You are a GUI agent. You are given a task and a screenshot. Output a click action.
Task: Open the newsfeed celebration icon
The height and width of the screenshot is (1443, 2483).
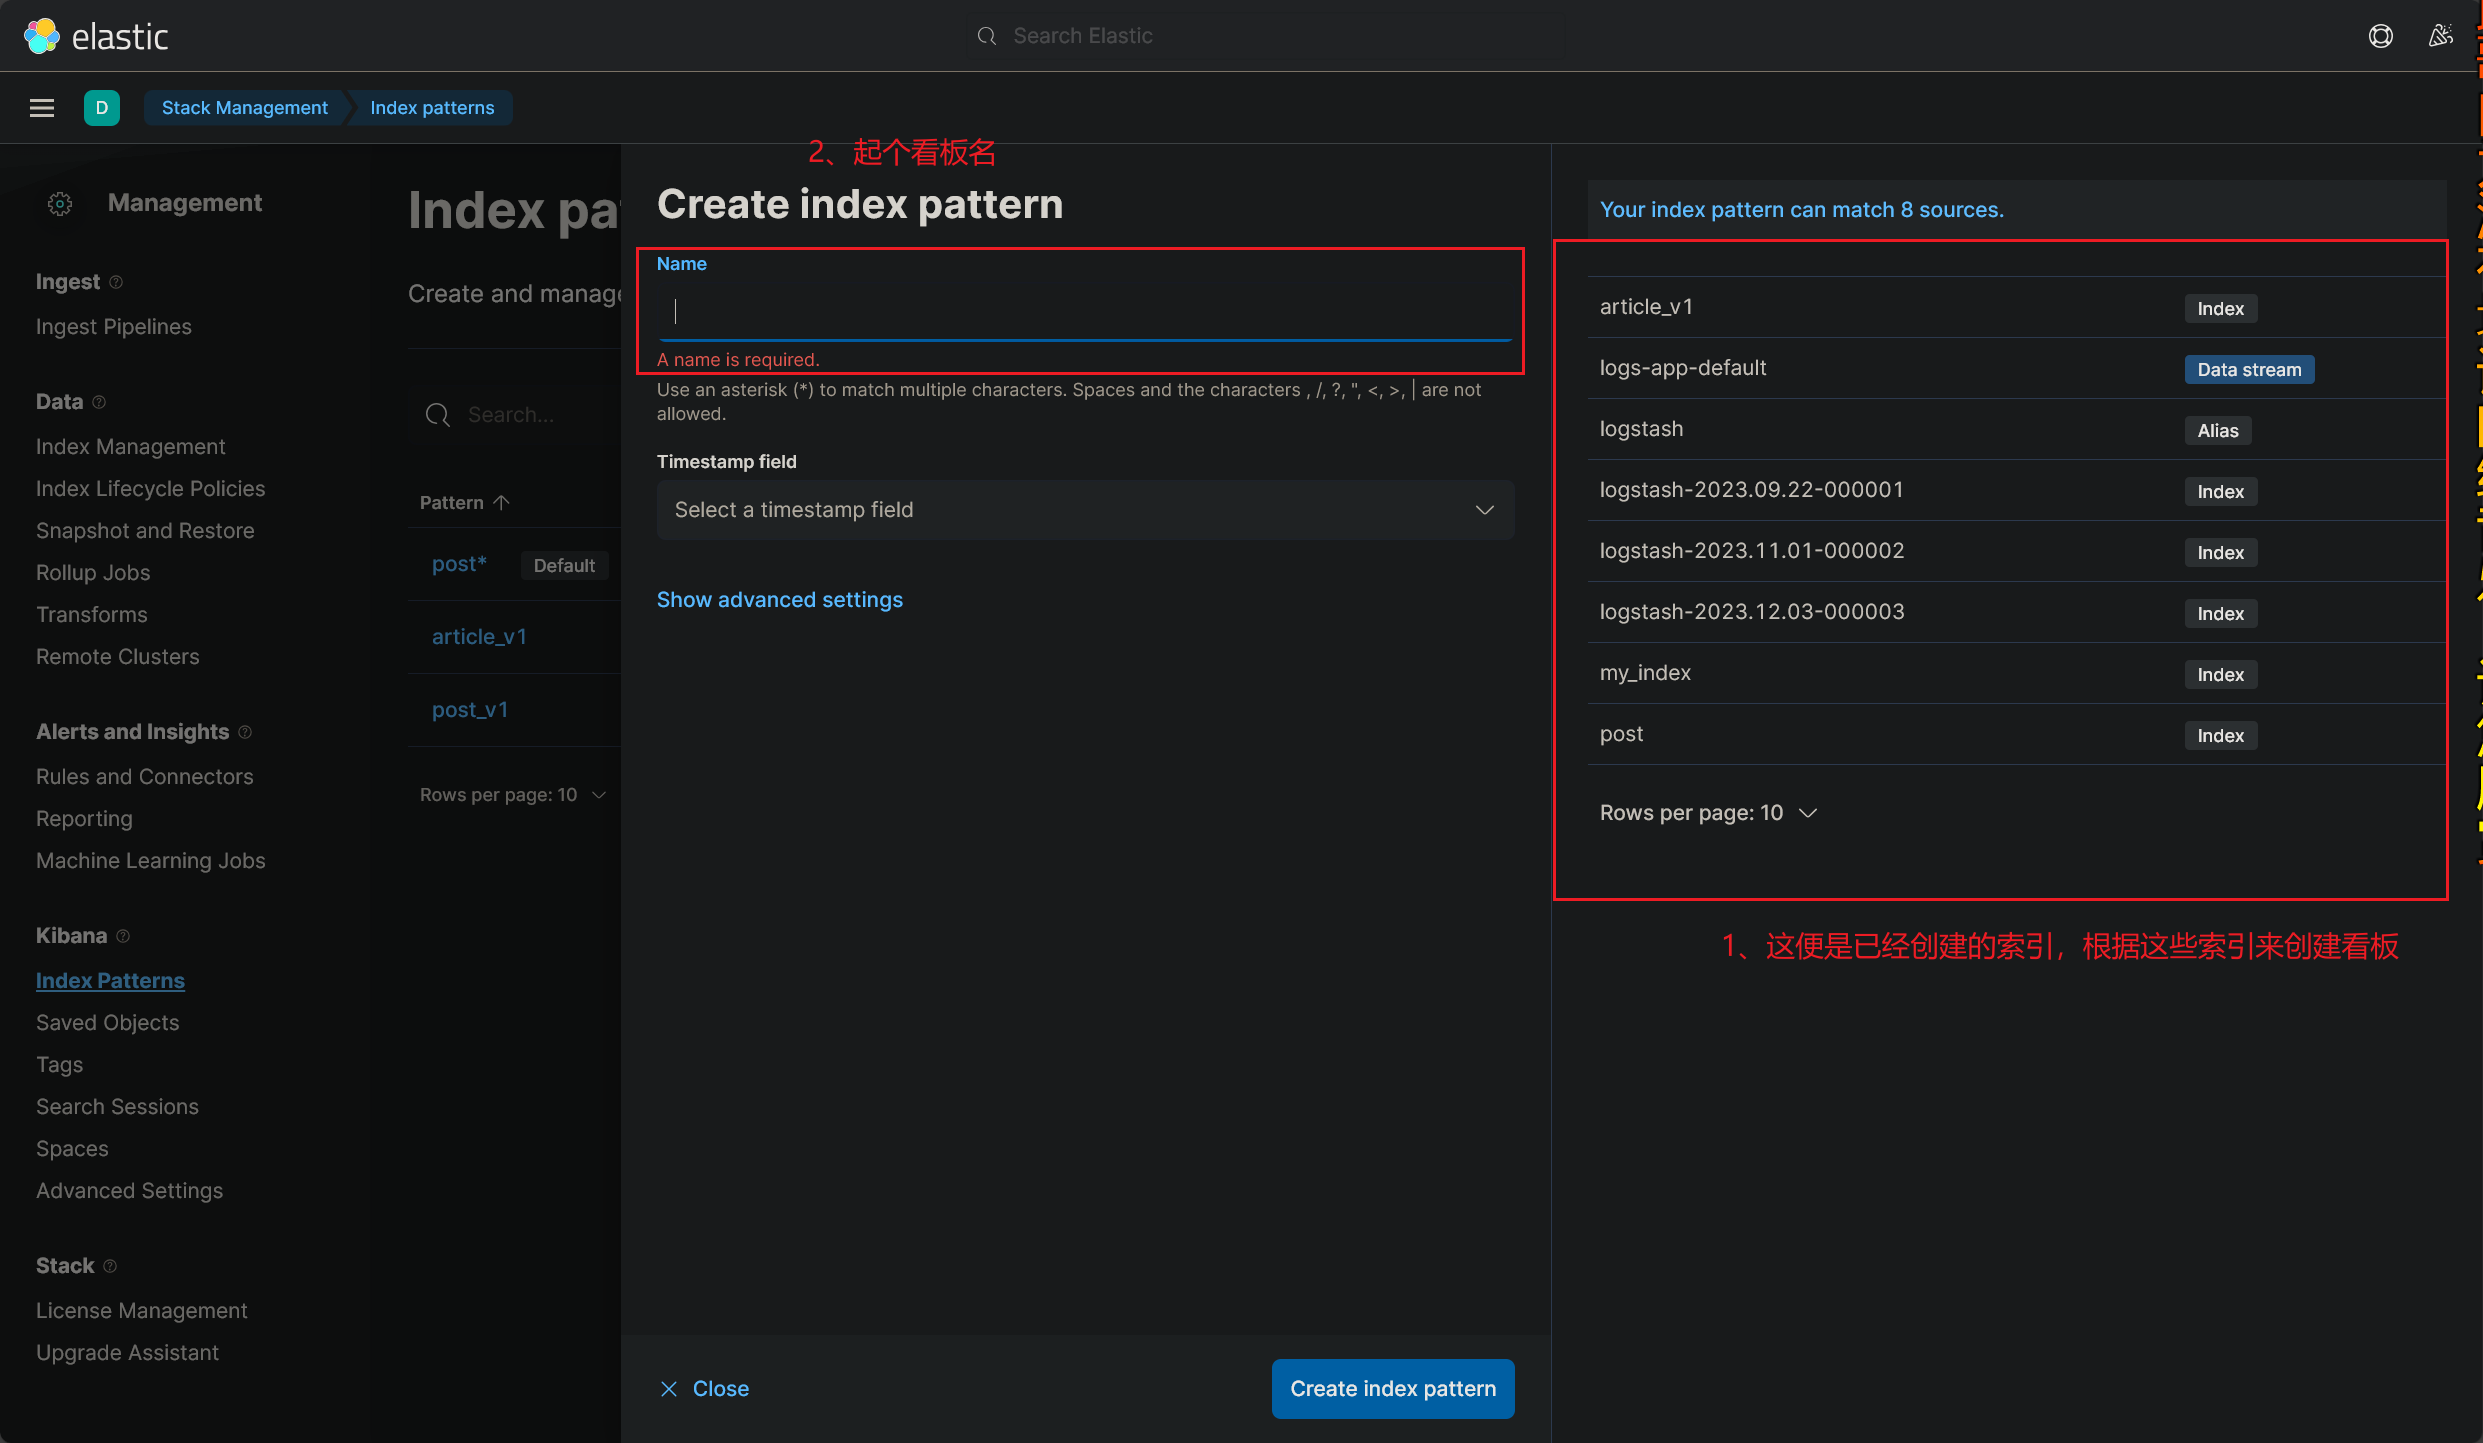(2441, 36)
